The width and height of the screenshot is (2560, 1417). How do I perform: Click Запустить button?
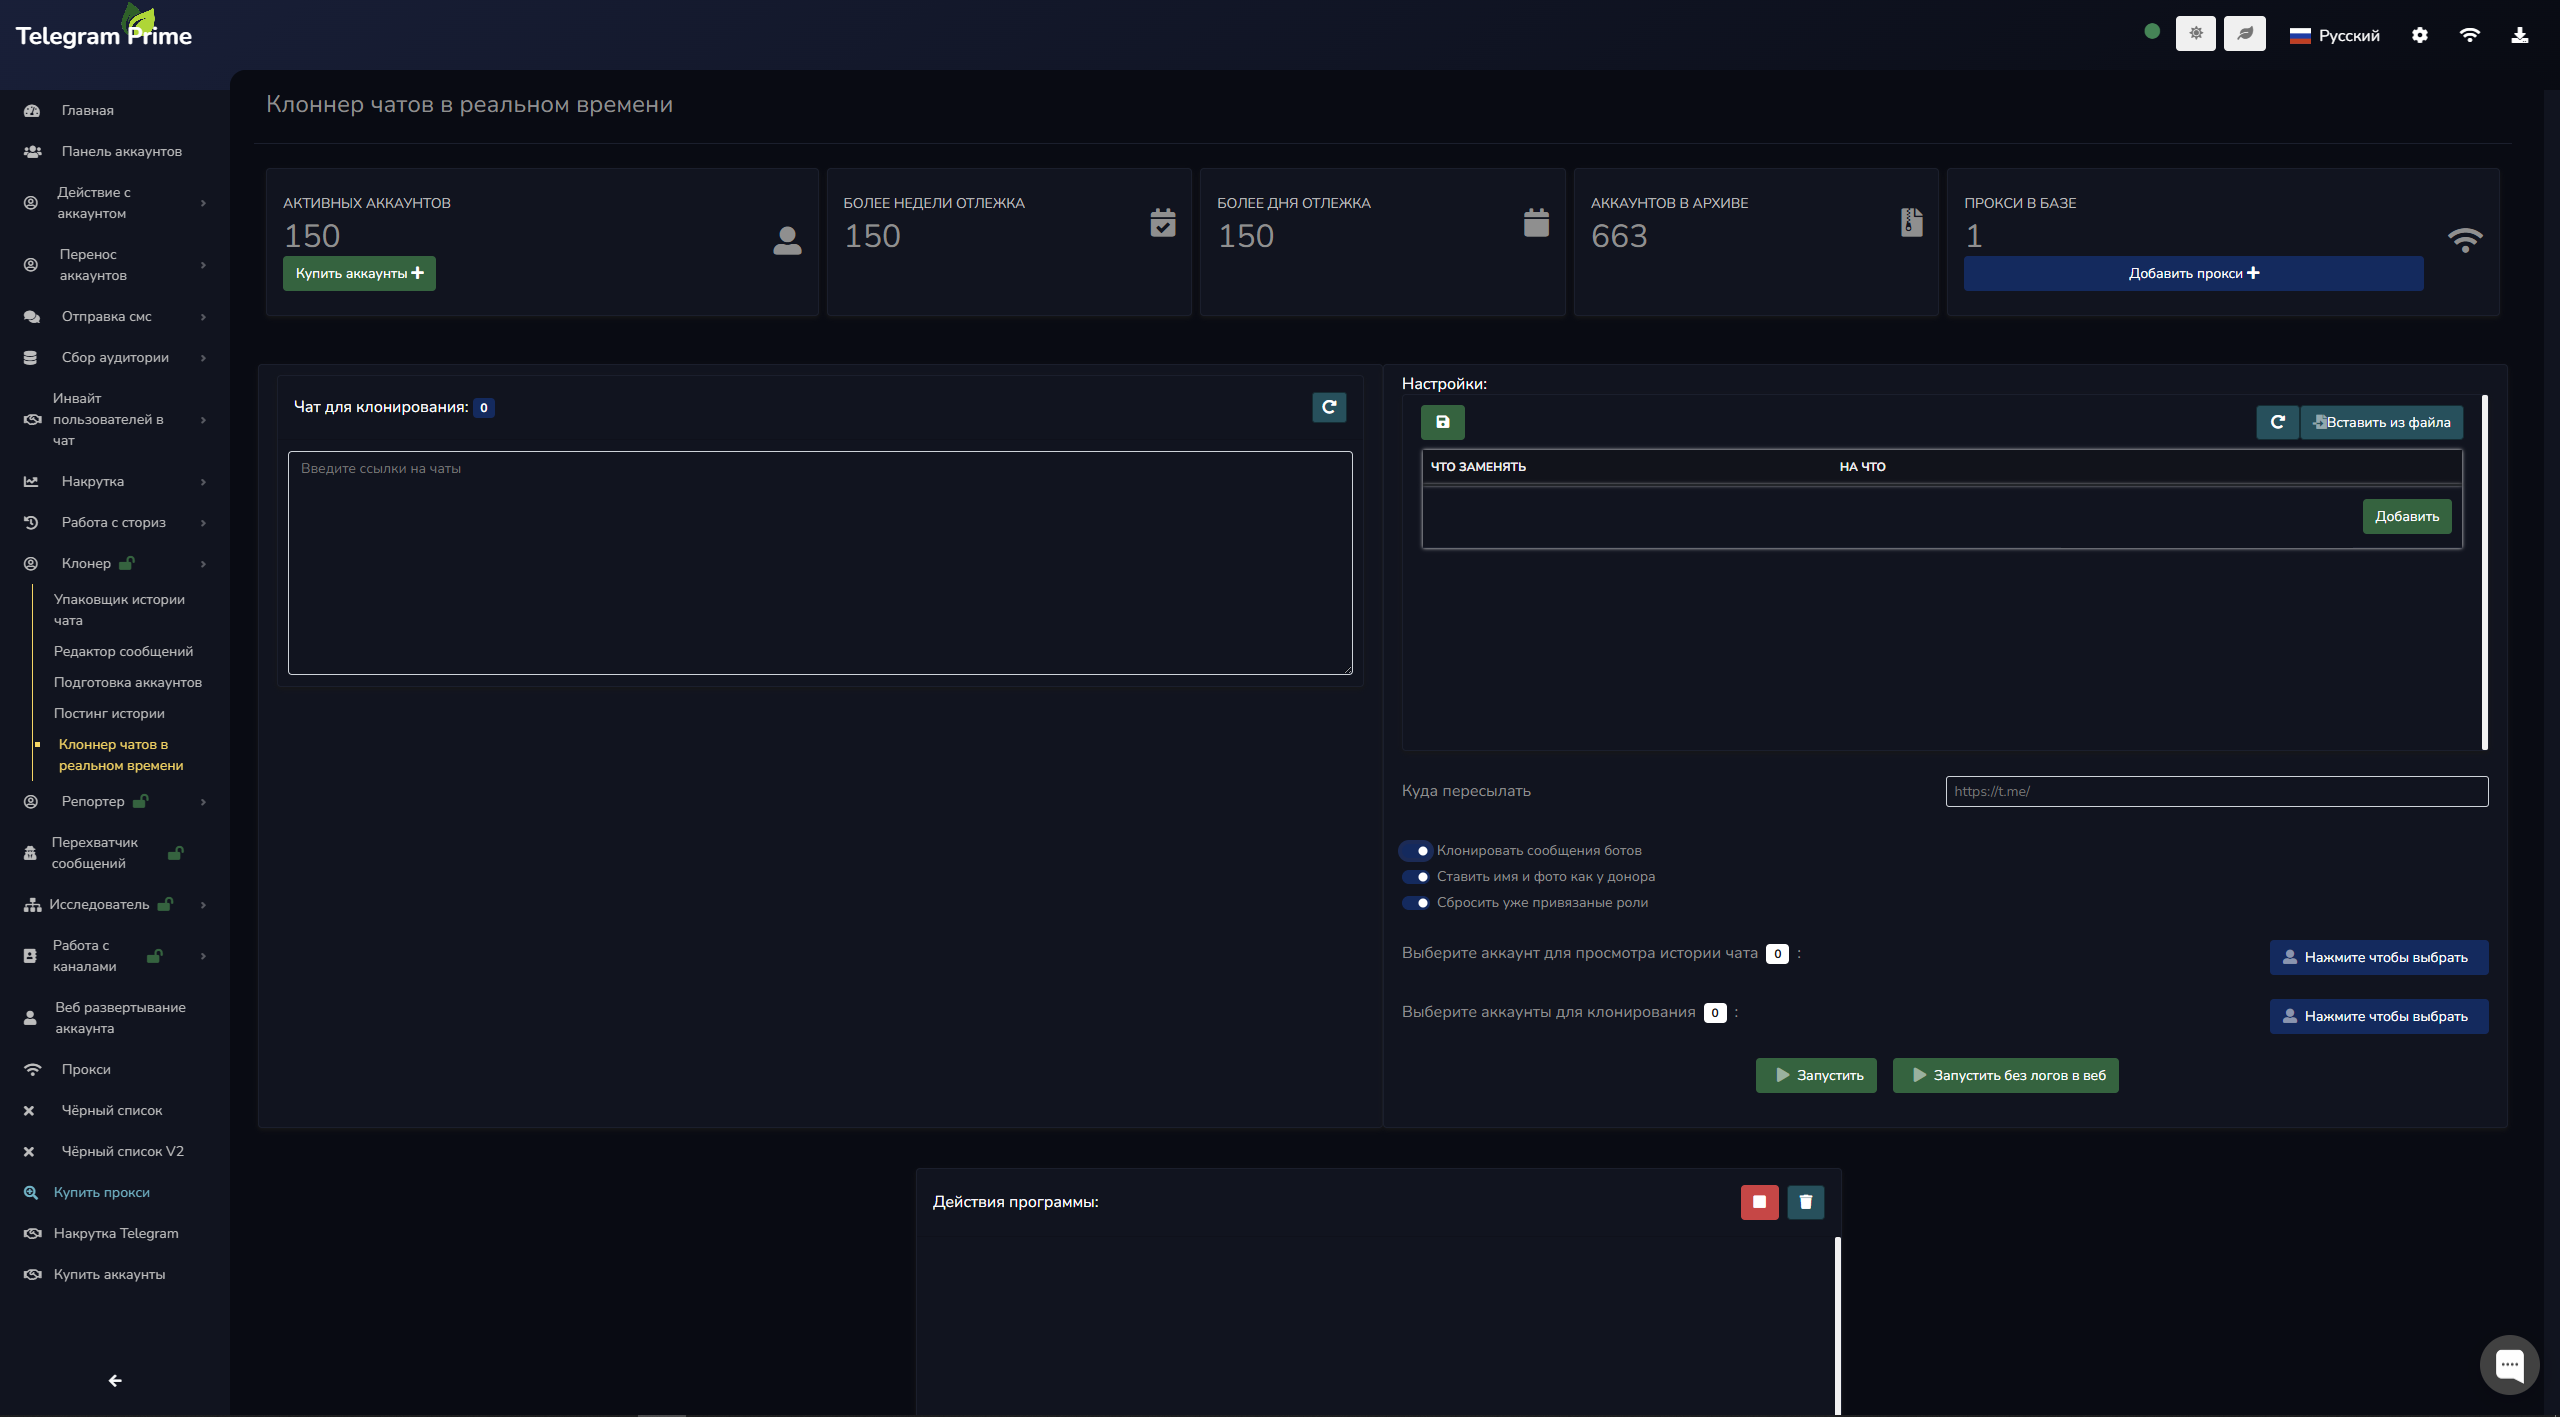pos(1816,1076)
